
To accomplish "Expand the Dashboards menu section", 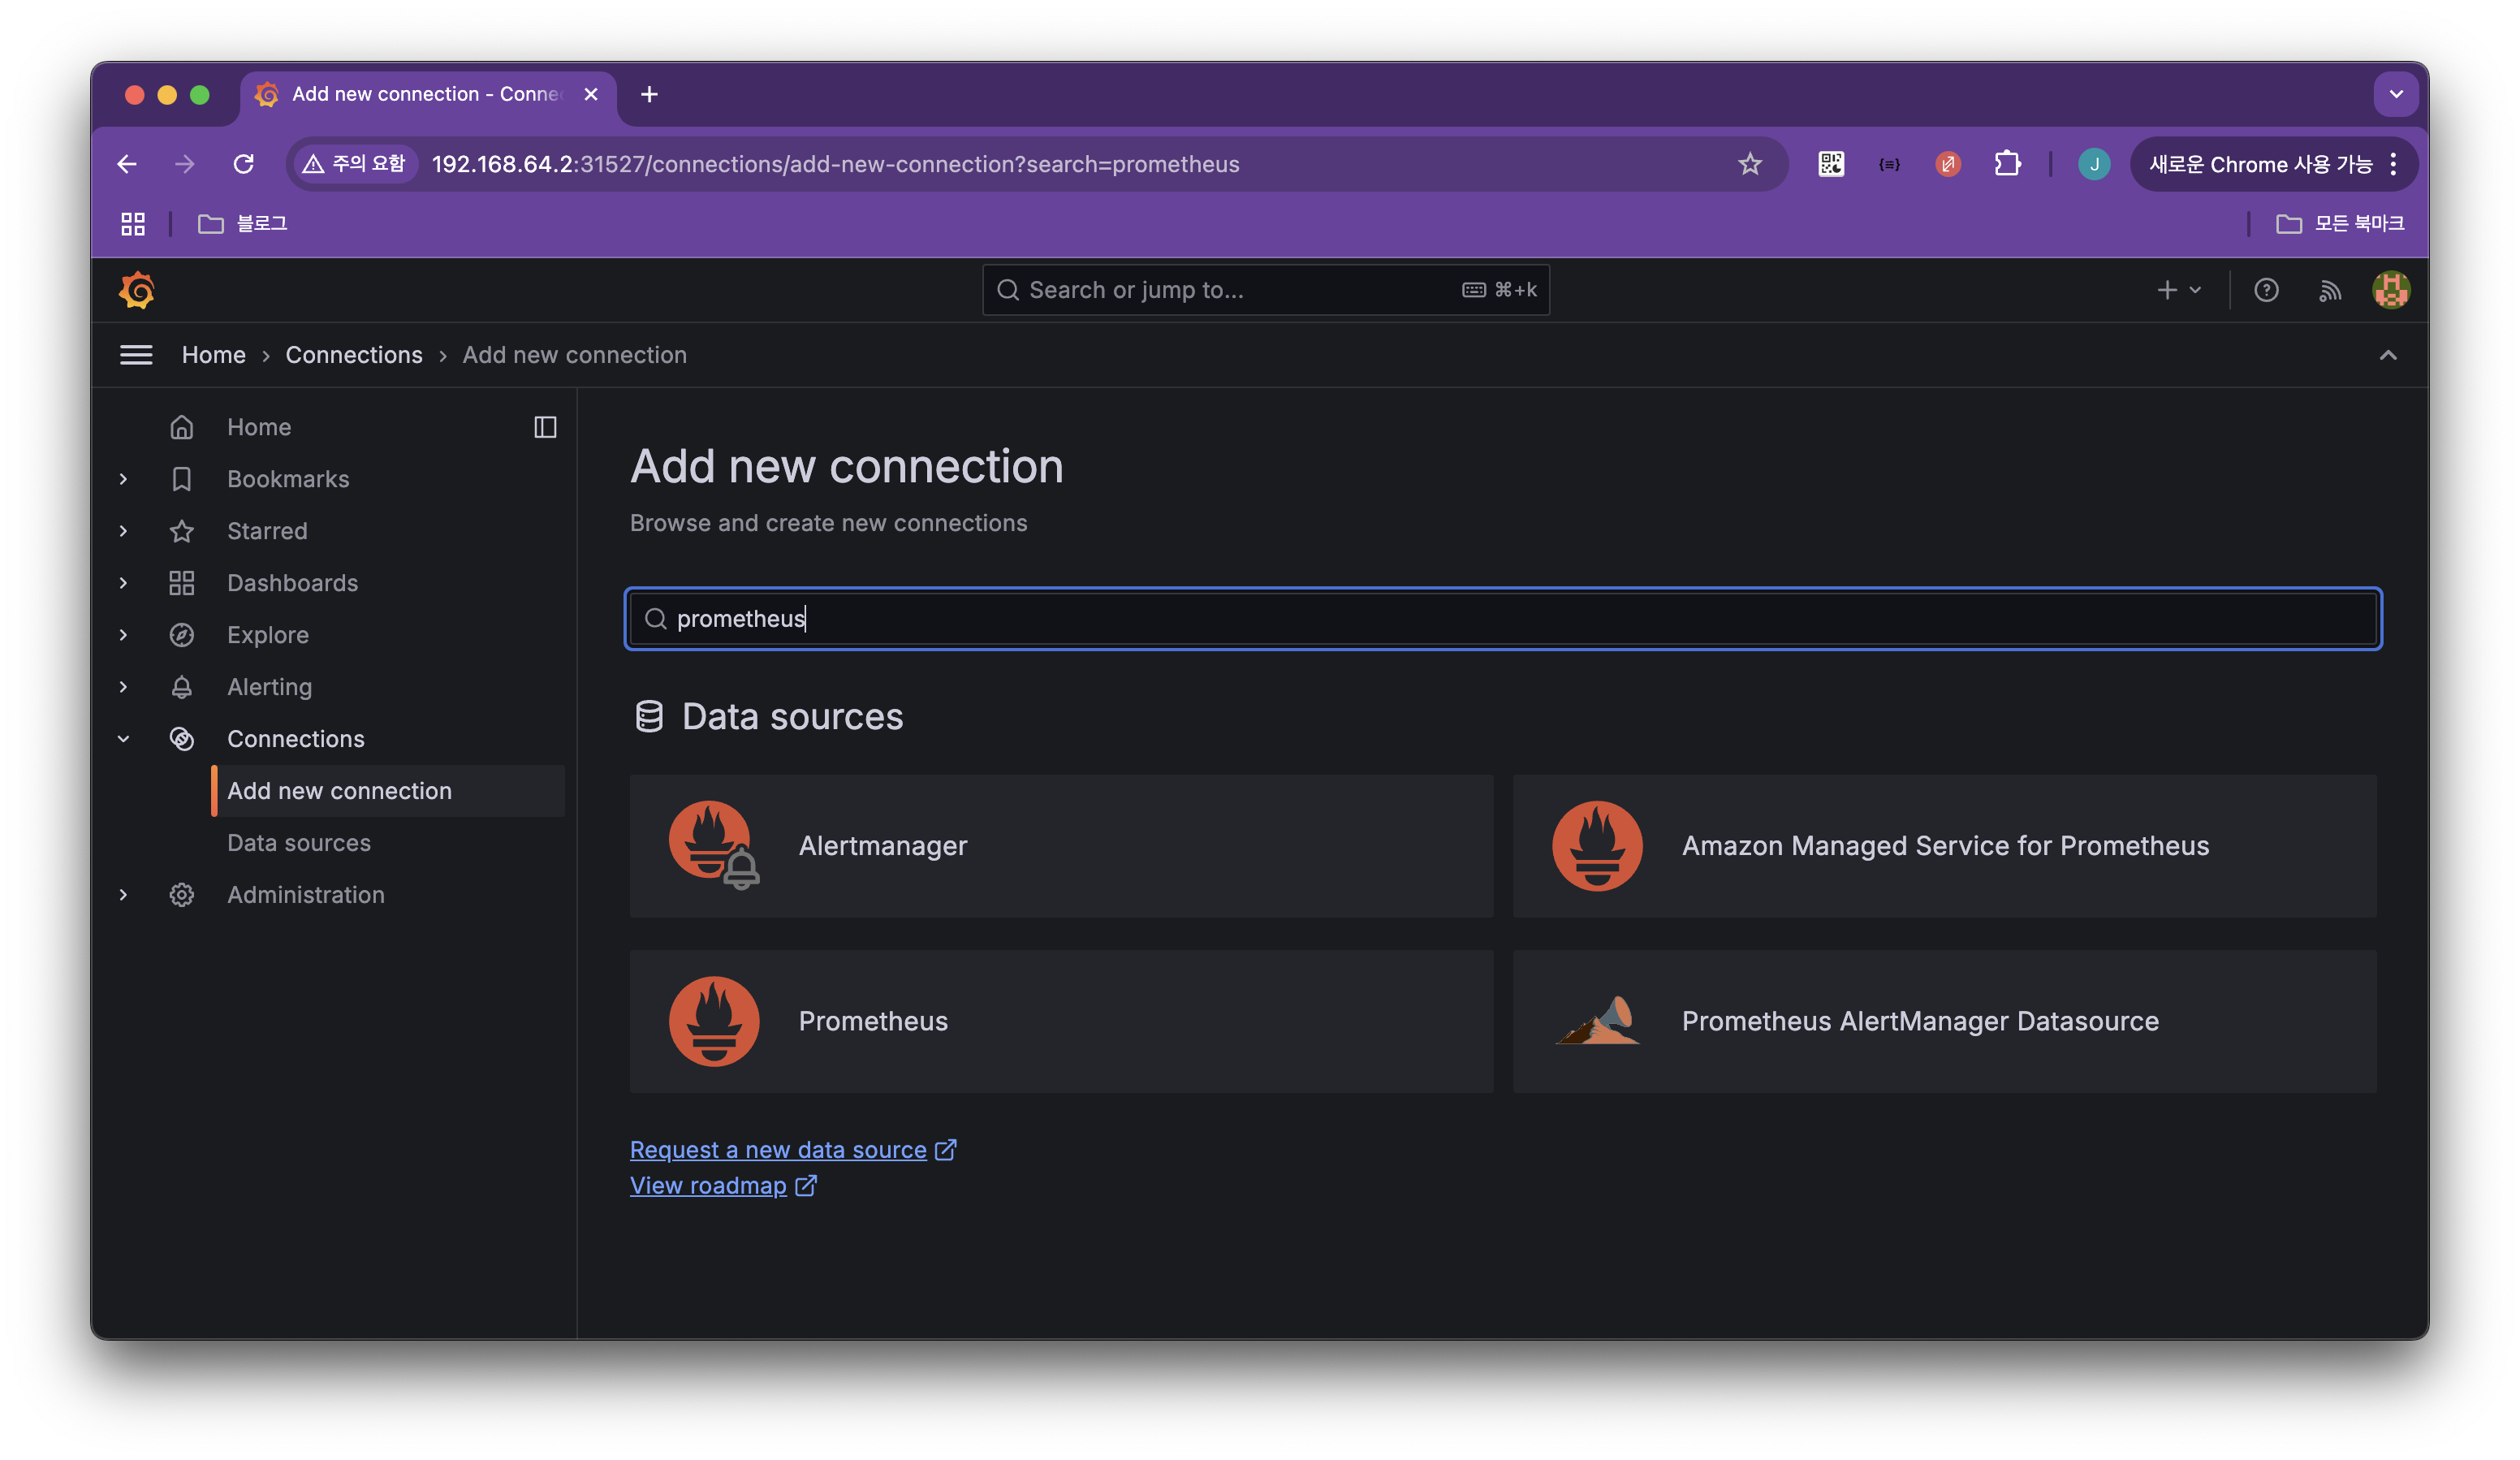I will tap(123, 583).
